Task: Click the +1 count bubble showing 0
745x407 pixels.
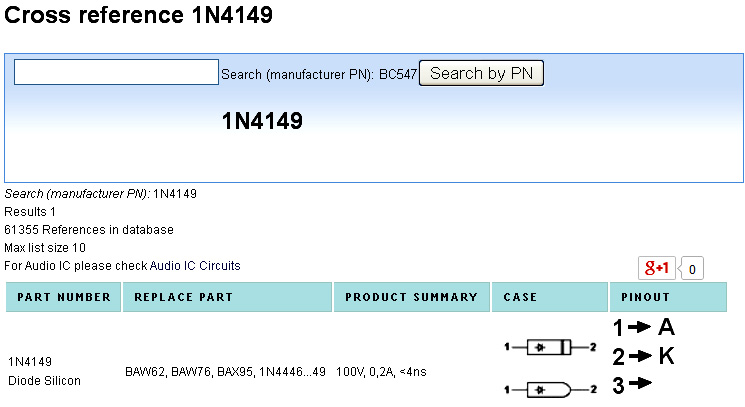Action: [x=692, y=268]
